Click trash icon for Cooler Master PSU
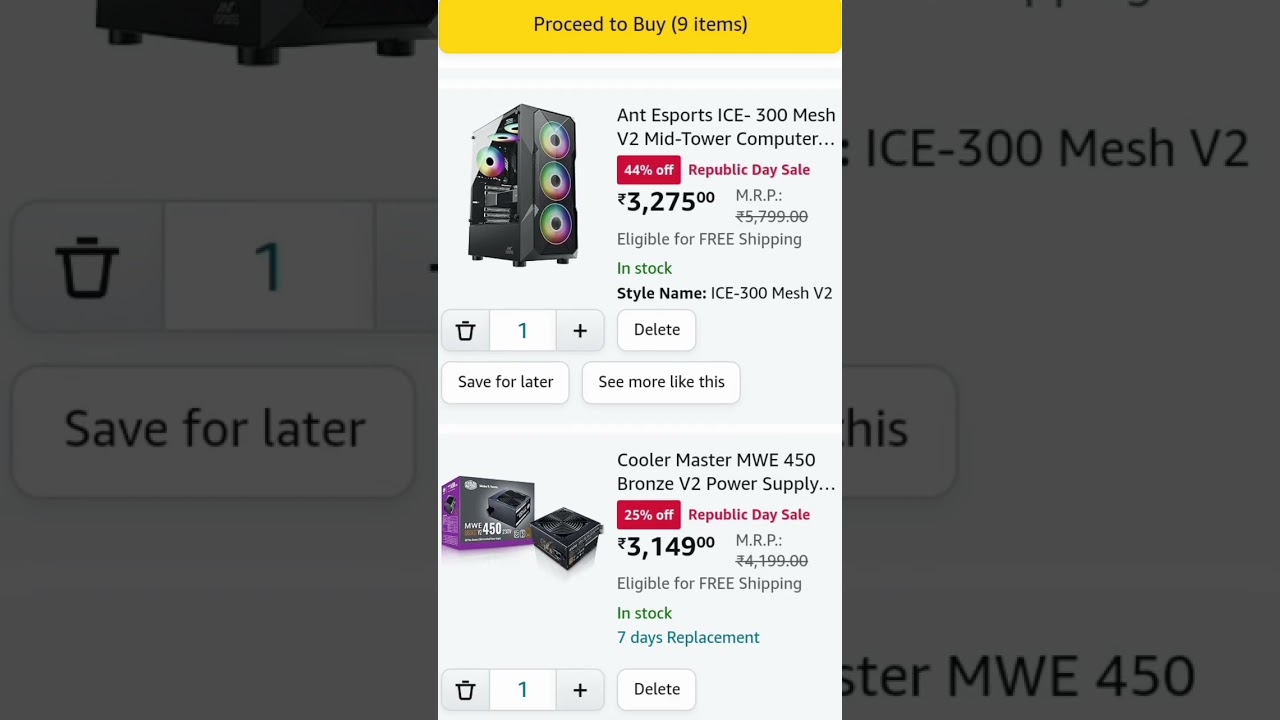The image size is (1280, 720). coord(465,690)
